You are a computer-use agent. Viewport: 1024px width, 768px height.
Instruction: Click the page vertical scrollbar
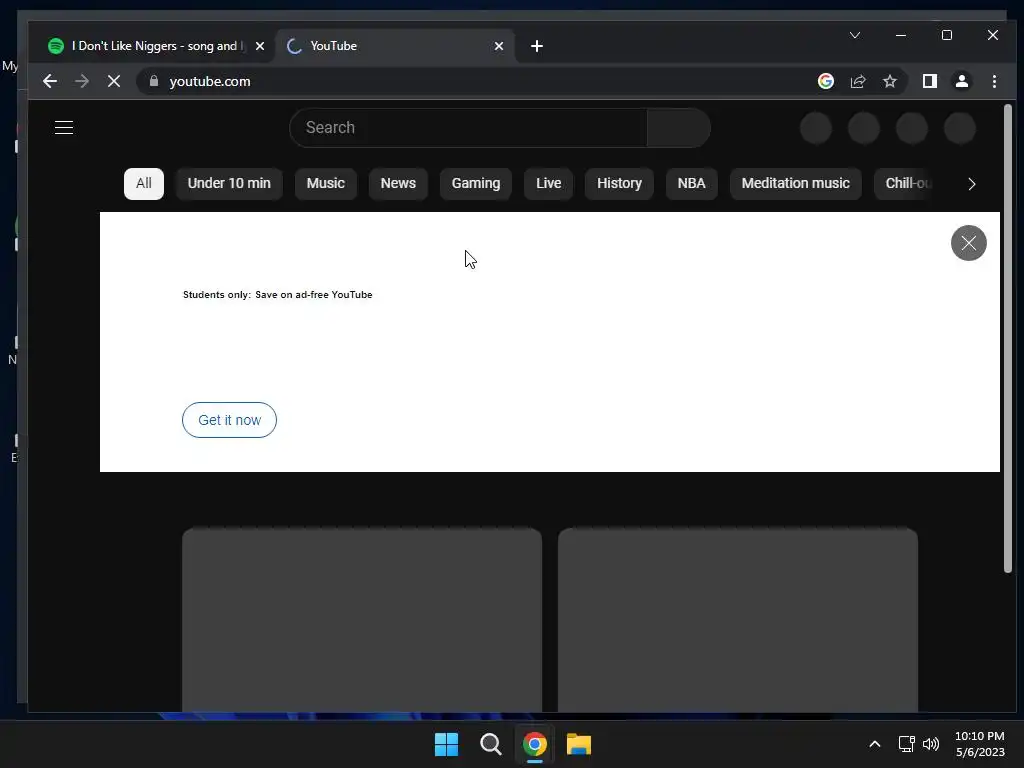1008,340
